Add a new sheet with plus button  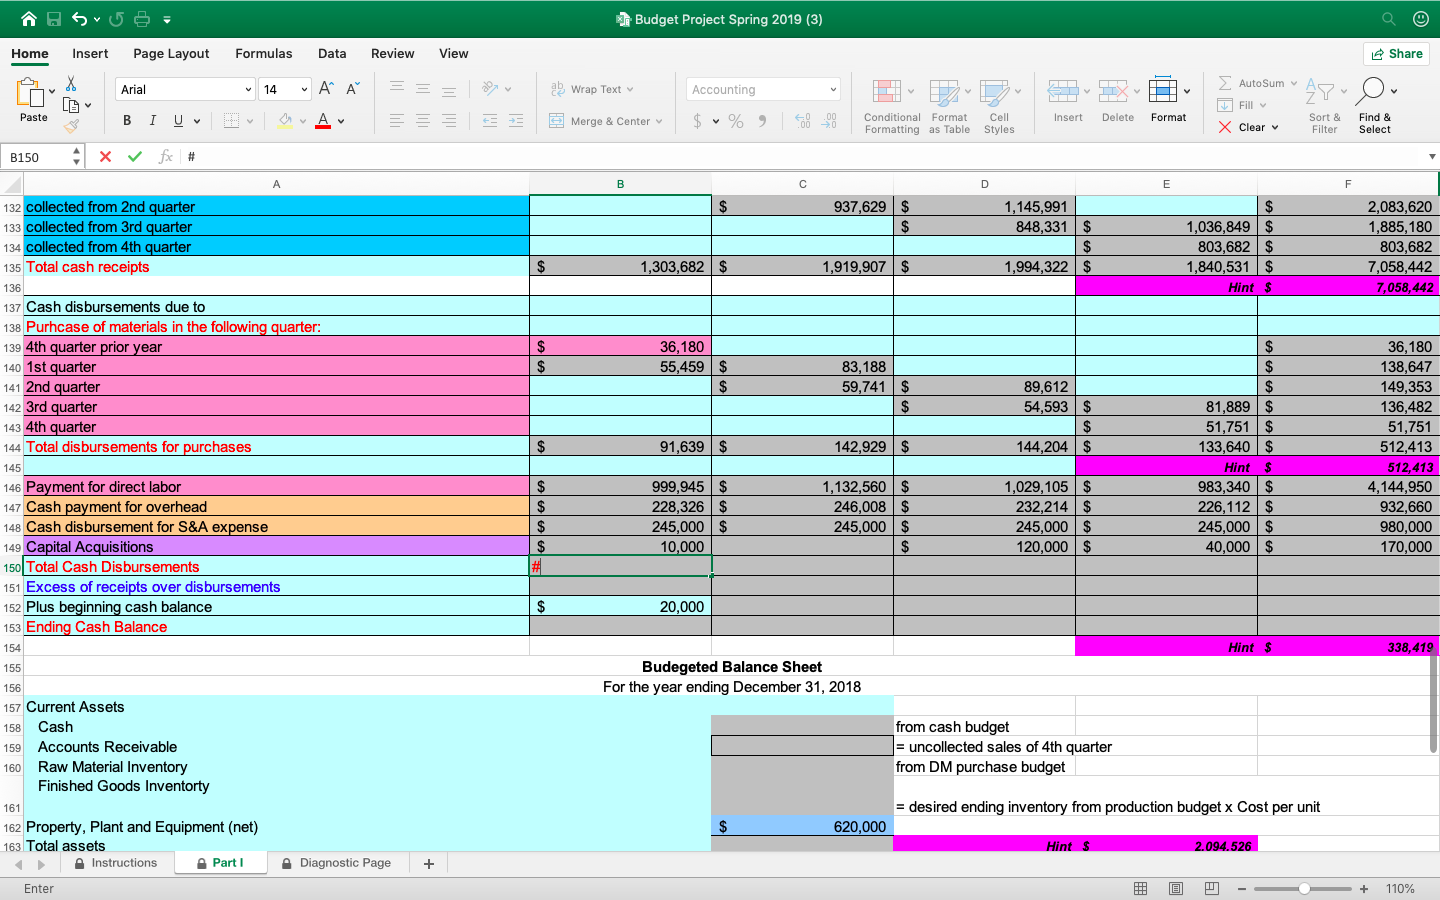[429, 864]
